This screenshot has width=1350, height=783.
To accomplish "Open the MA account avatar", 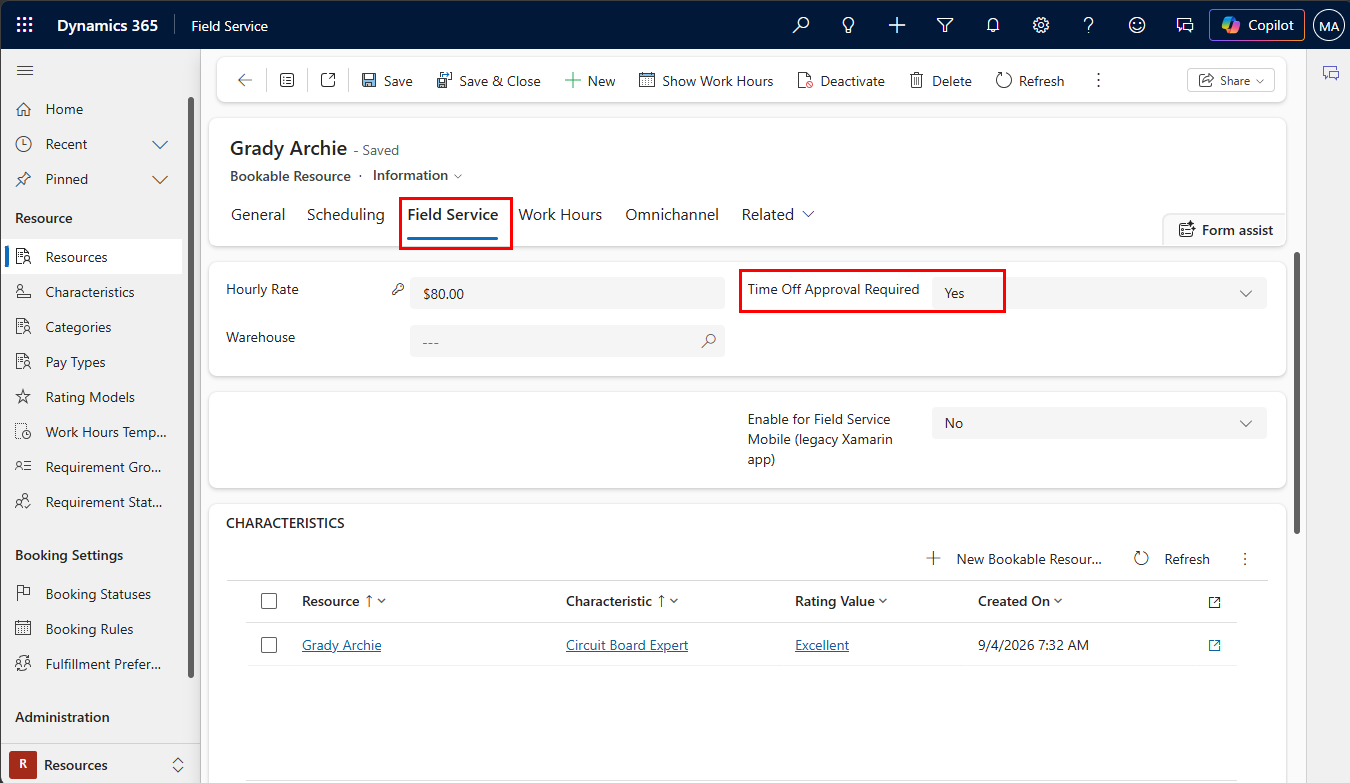I will coord(1329,26).
